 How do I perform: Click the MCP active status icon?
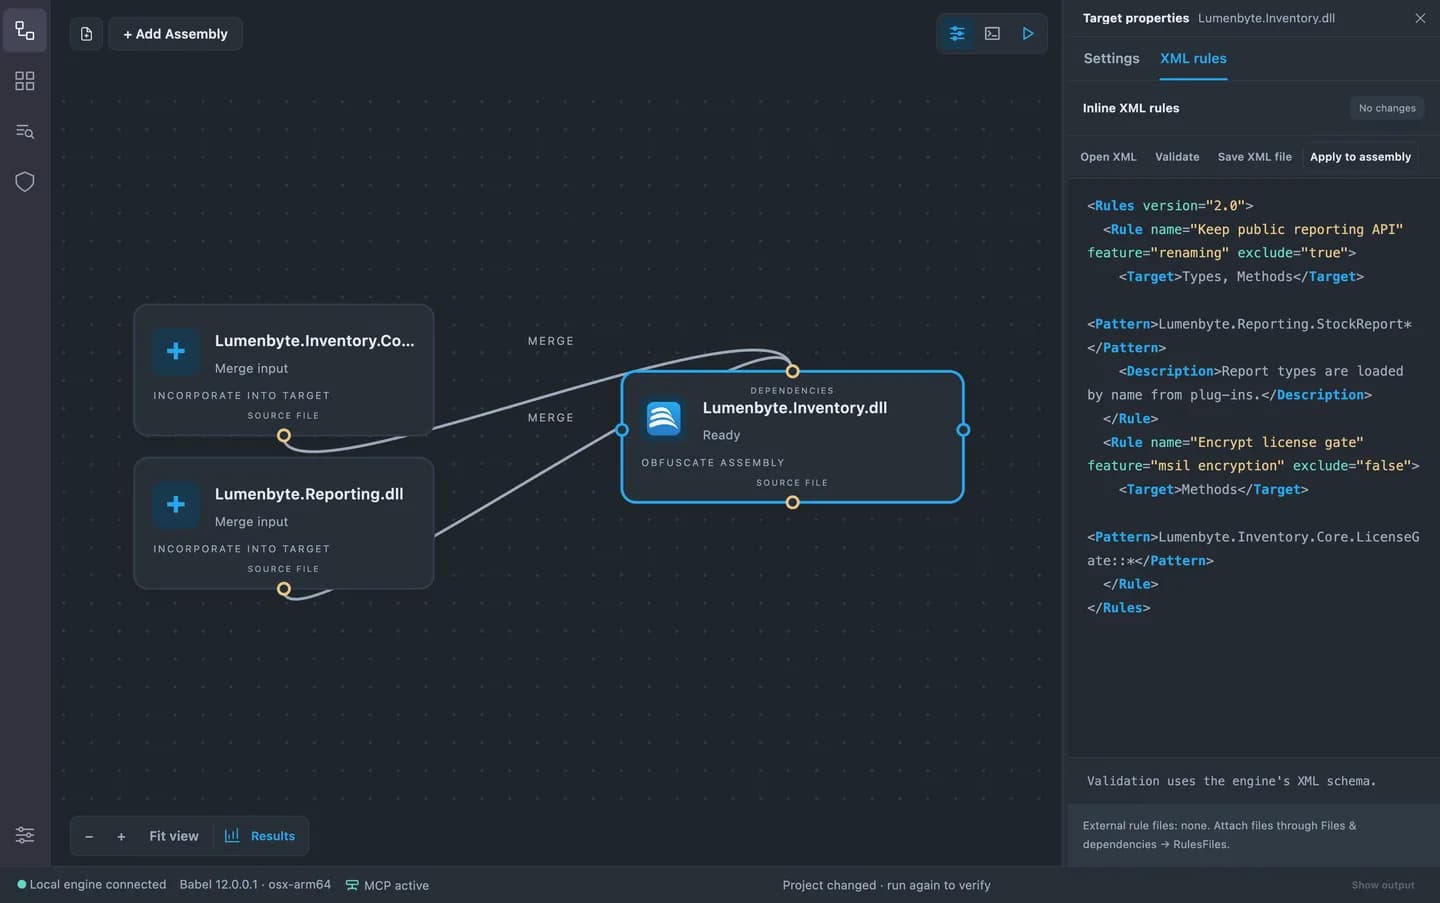(x=352, y=885)
